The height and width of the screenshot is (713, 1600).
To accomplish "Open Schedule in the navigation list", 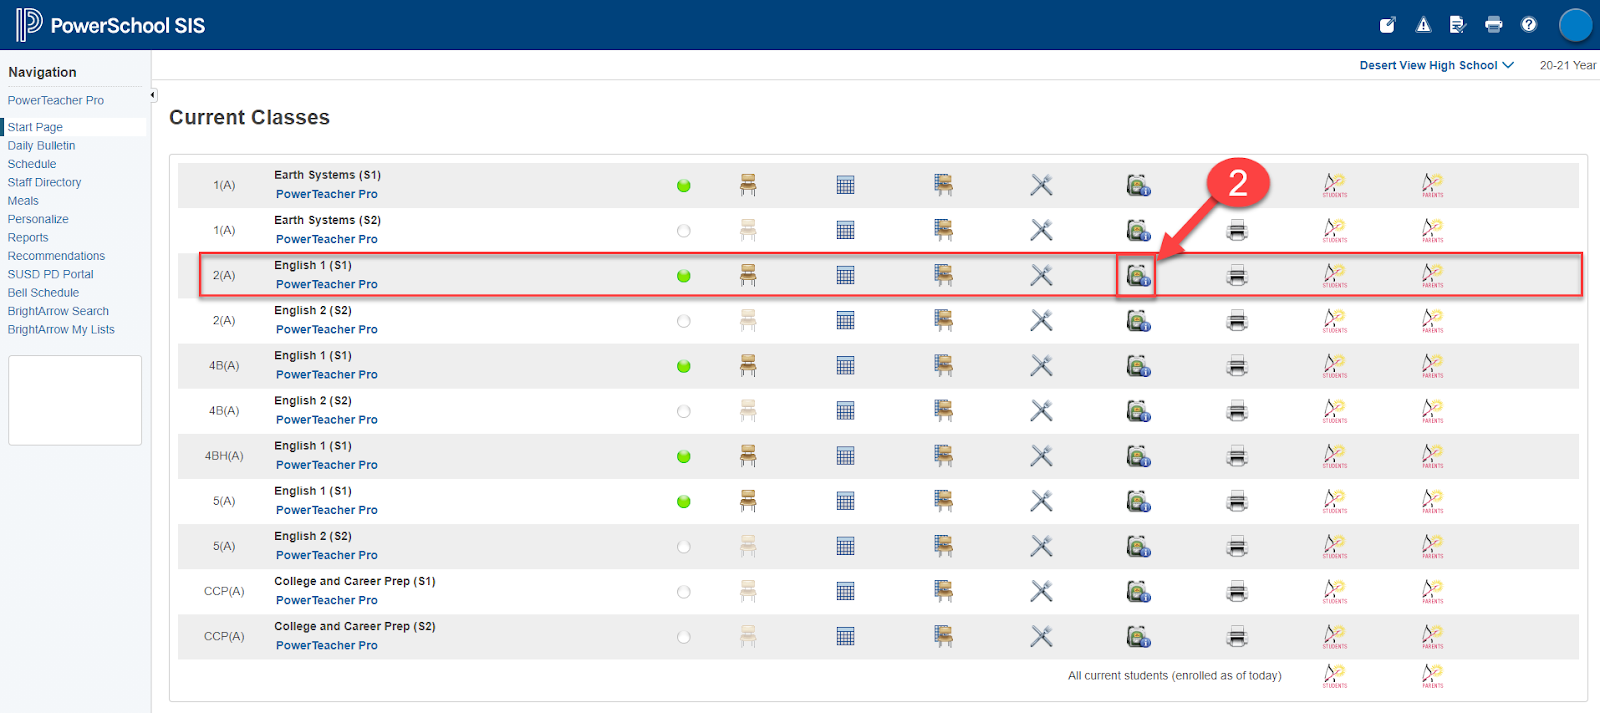I will tap(32, 164).
